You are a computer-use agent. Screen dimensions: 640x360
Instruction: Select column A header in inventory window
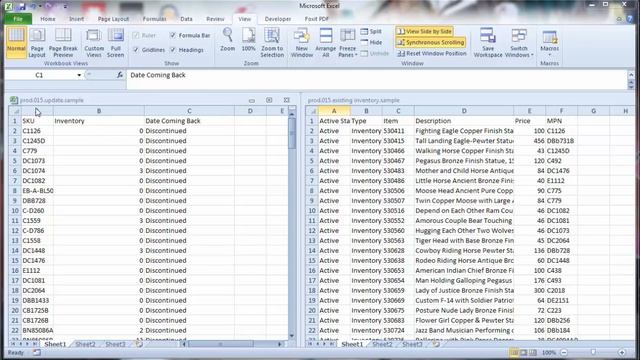click(x=334, y=111)
